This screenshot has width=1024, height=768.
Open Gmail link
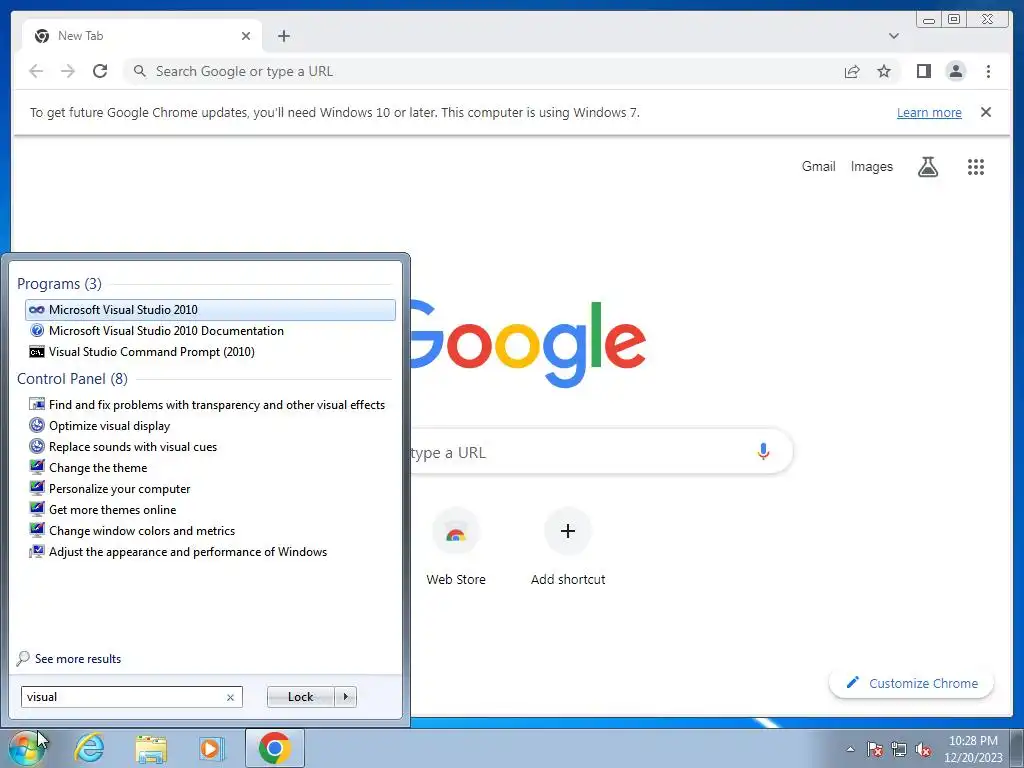[x=818, y=167]
